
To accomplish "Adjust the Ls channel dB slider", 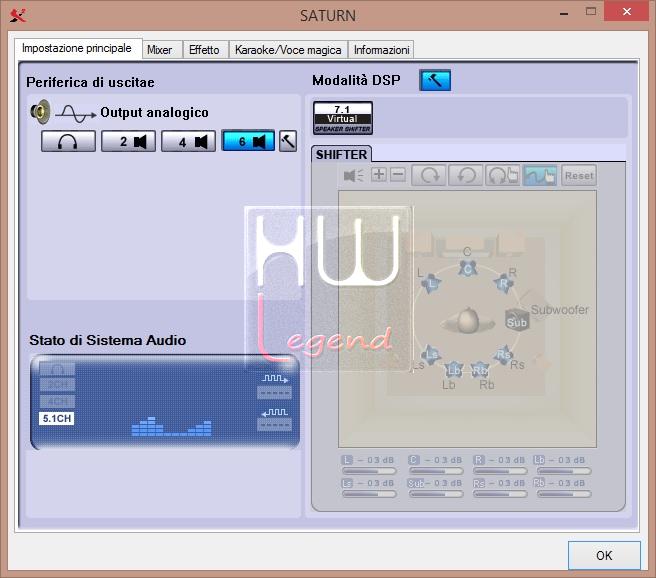I will click(x=369, y=494).
